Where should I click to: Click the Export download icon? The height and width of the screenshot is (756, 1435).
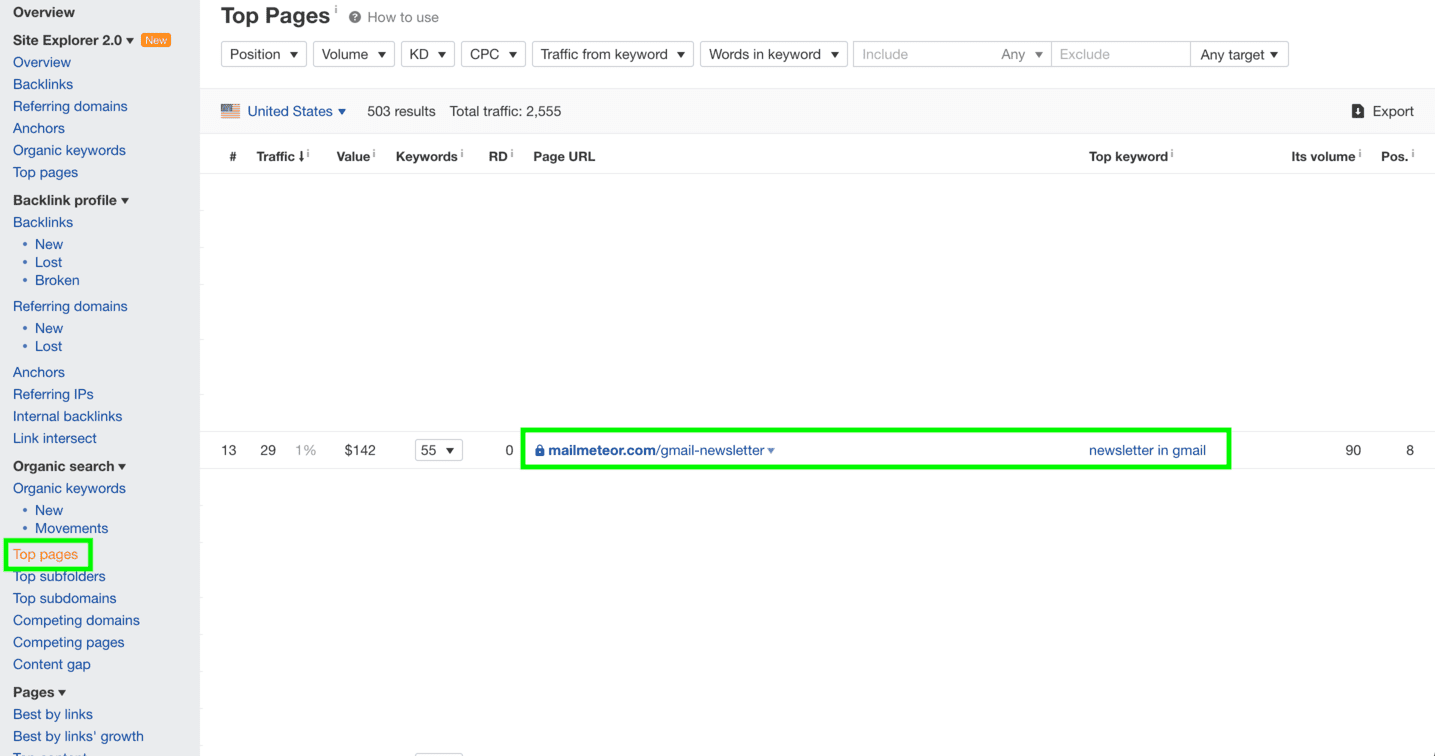click(1358, 111)
